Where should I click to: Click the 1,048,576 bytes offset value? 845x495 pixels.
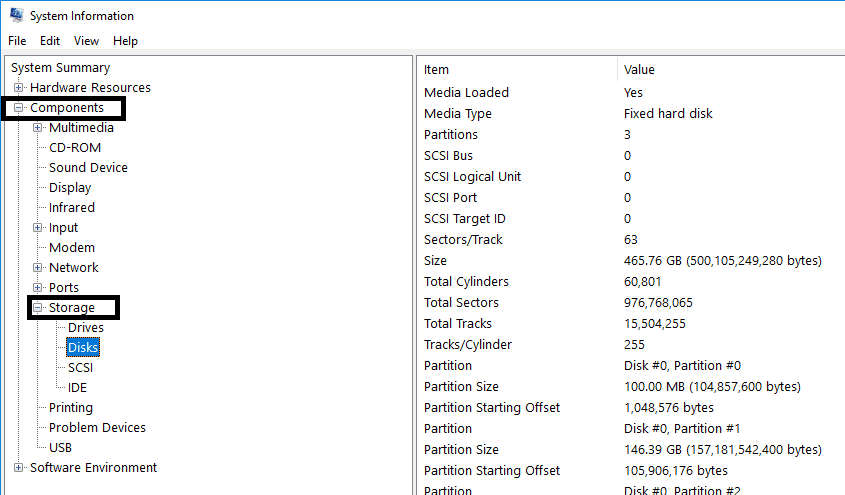[669, 408]
